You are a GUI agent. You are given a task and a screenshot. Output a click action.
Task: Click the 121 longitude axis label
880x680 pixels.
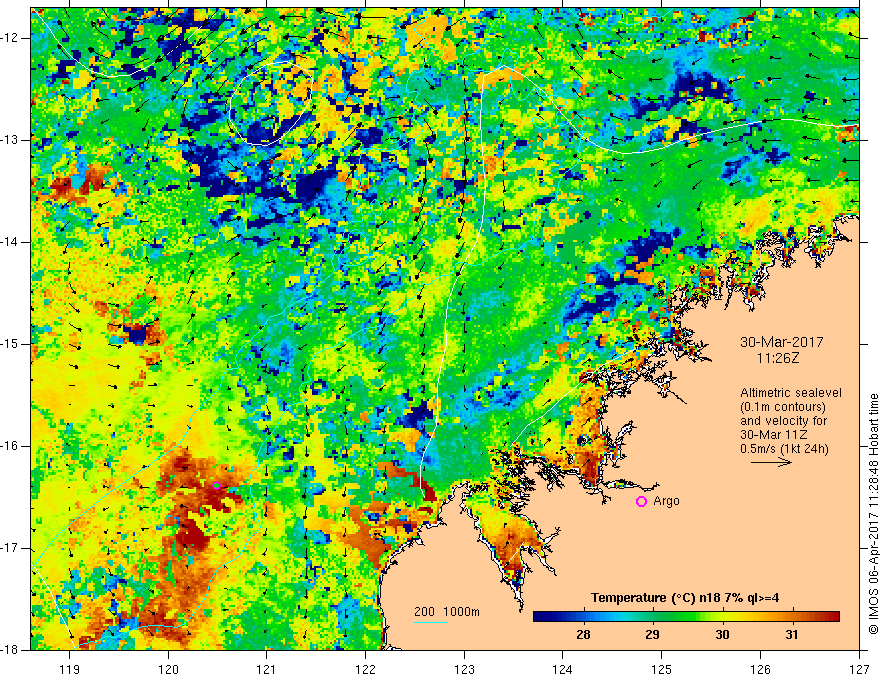(x=267, y=669)
